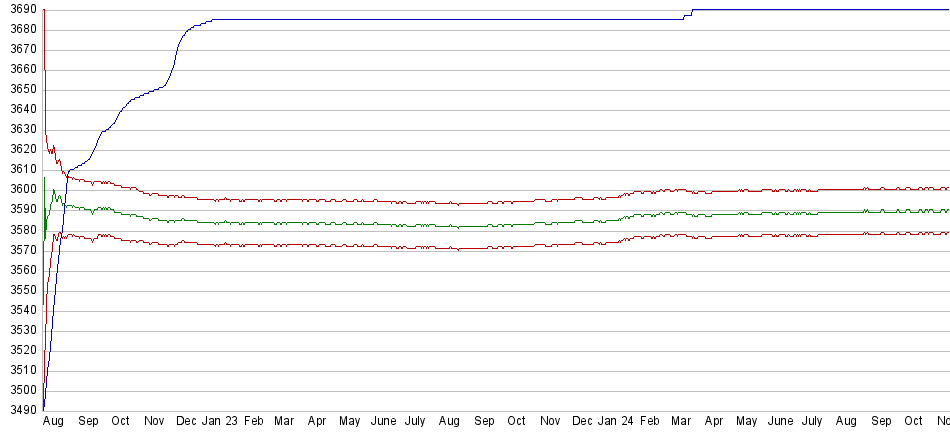950x435 pixels.
Task: Click the blue line's step-up near March 2024
Action: coord(688,14)
